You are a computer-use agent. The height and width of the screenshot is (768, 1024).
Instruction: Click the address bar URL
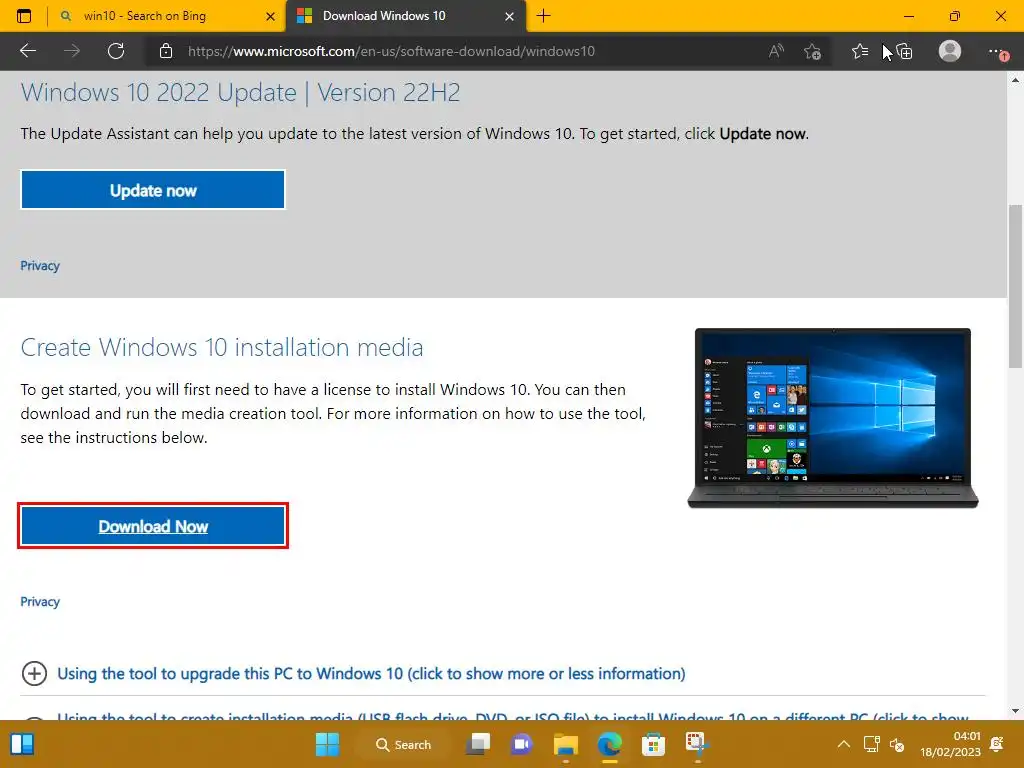click(391, 51)
